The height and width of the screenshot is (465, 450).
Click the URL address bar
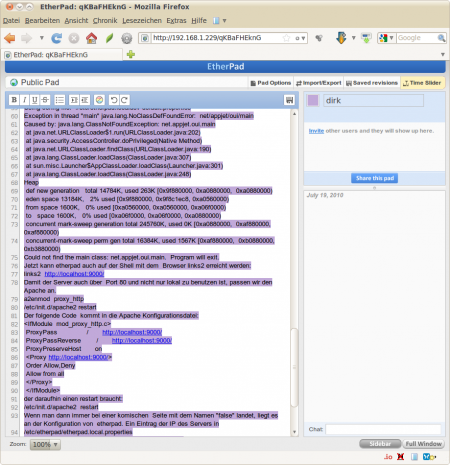pos(217,38)
